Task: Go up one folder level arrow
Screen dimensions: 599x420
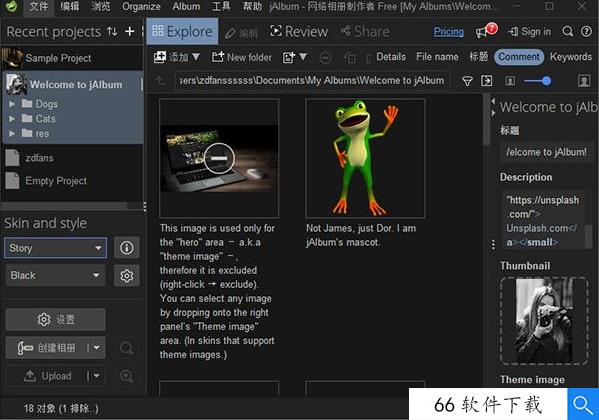Action: click(161, 81)
